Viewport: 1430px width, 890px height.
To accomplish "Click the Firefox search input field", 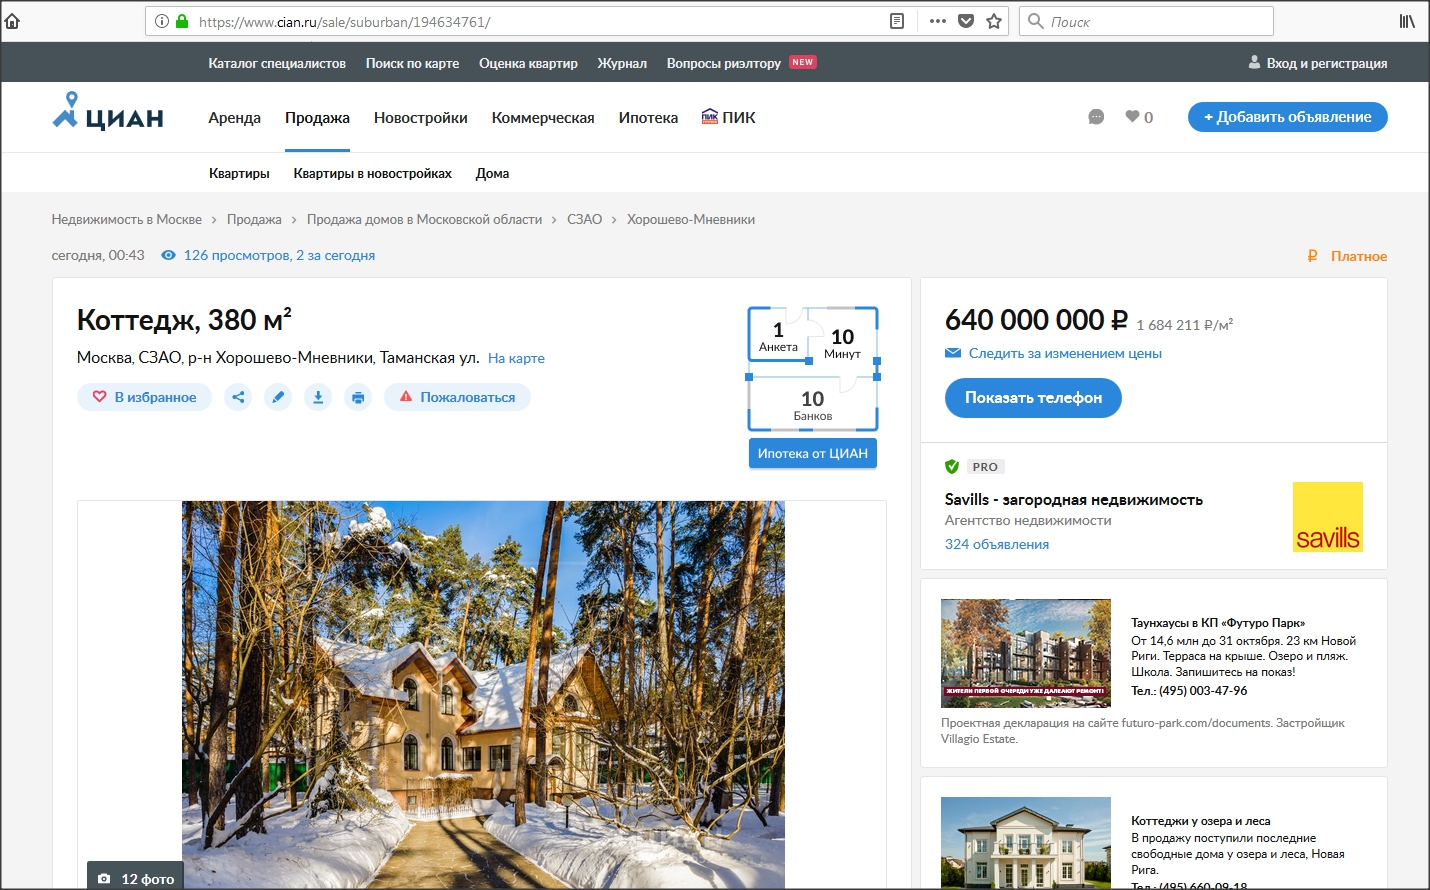I will tap(1155, 21).
